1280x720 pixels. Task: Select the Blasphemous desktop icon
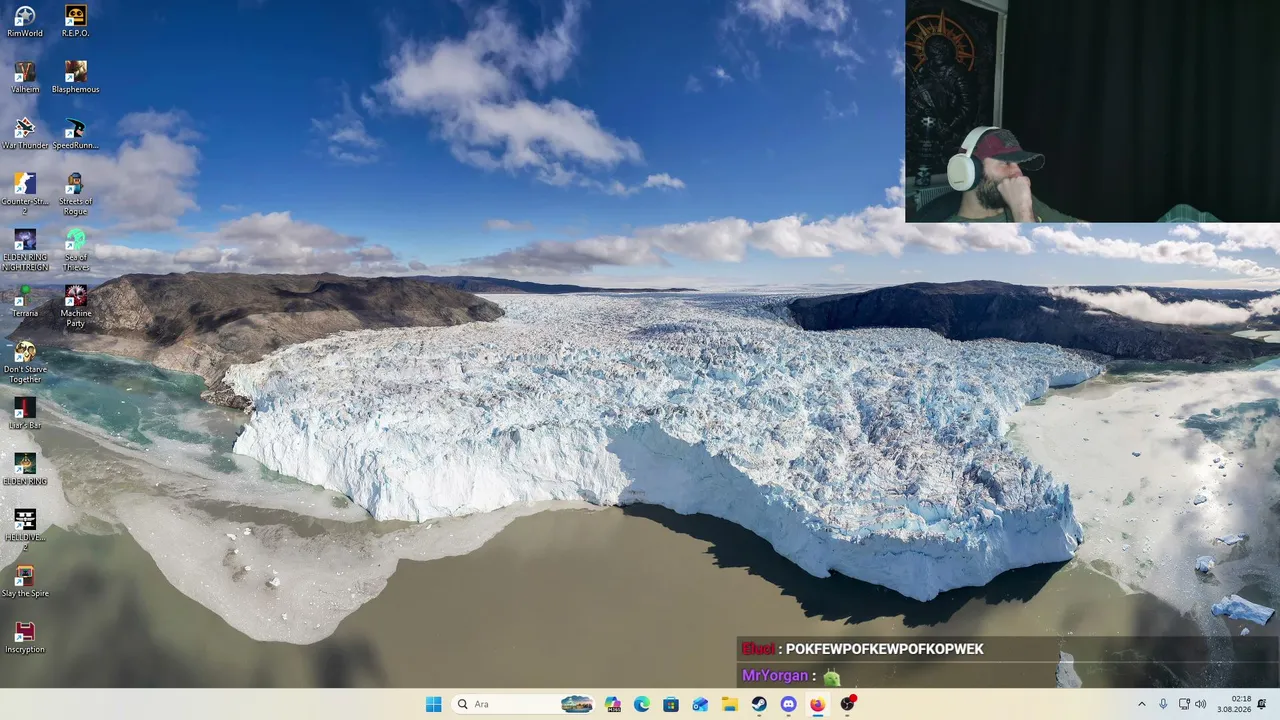click(75, 77)
